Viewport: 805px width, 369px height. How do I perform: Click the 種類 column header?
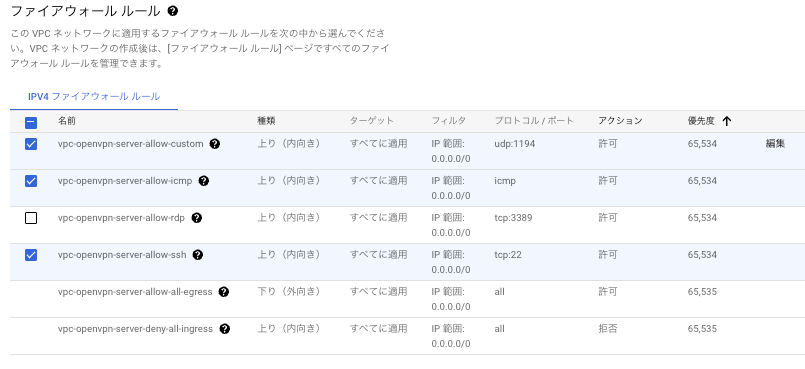266,121
